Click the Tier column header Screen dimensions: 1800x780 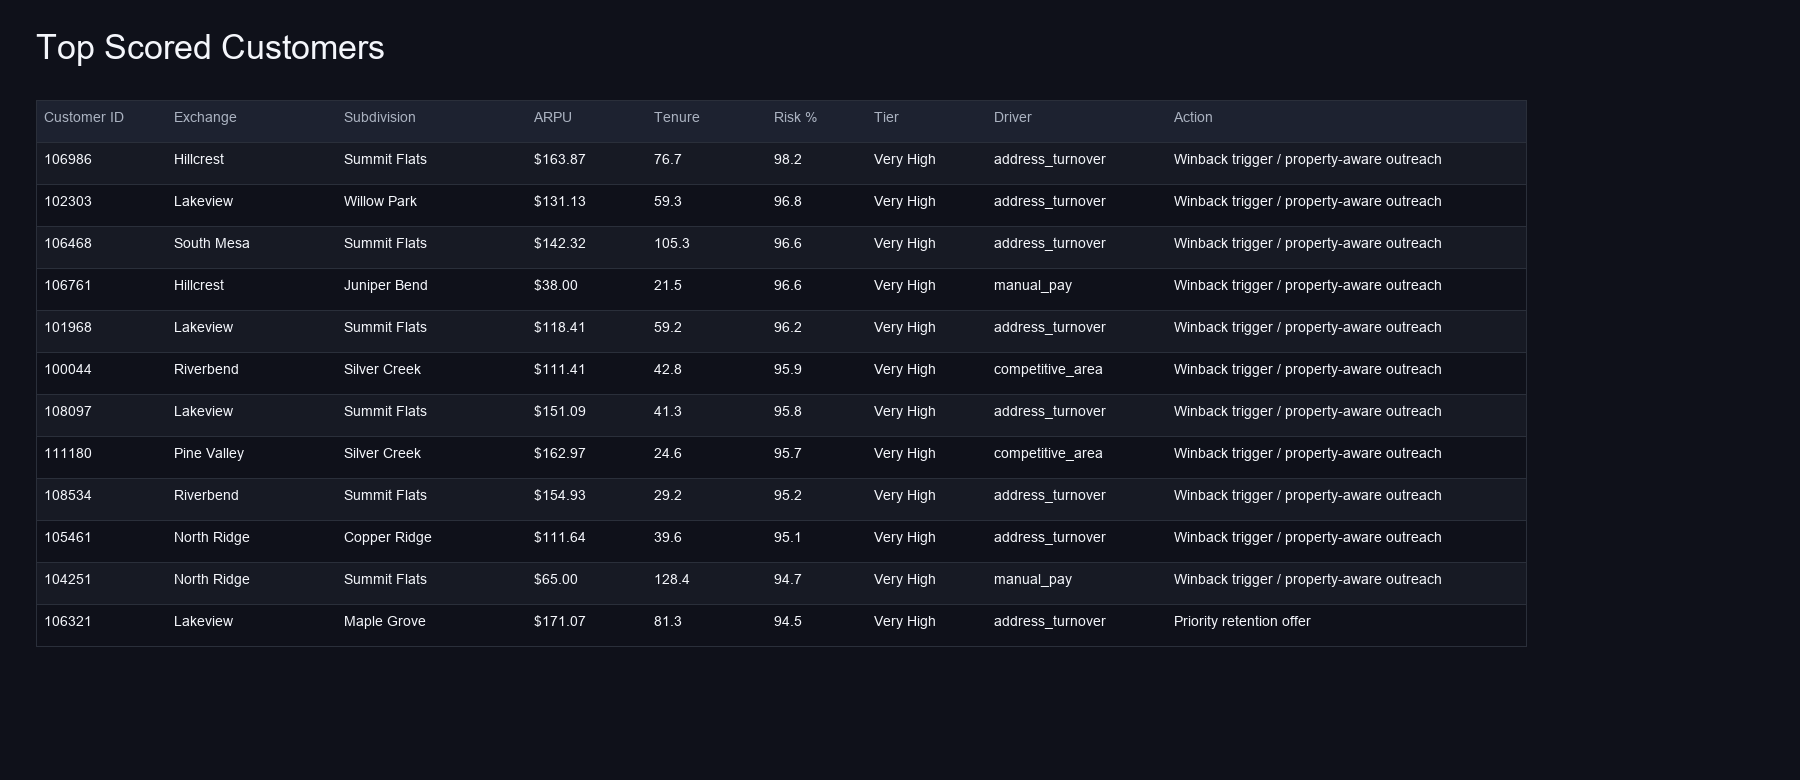[886, 117]
